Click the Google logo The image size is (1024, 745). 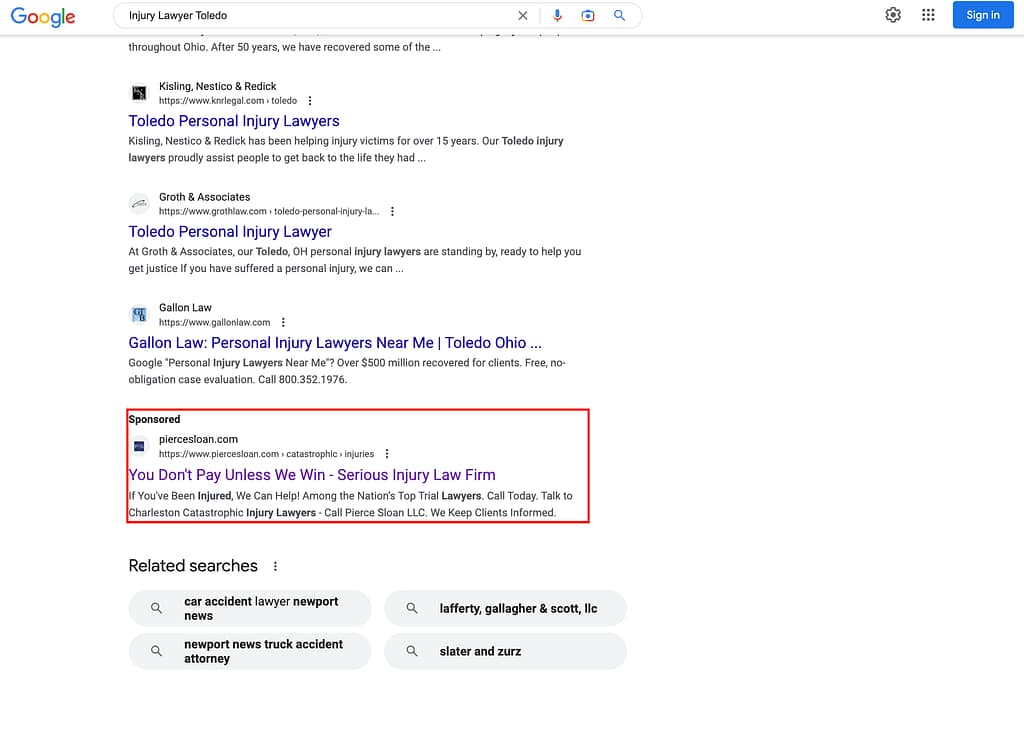coord(43,16)
